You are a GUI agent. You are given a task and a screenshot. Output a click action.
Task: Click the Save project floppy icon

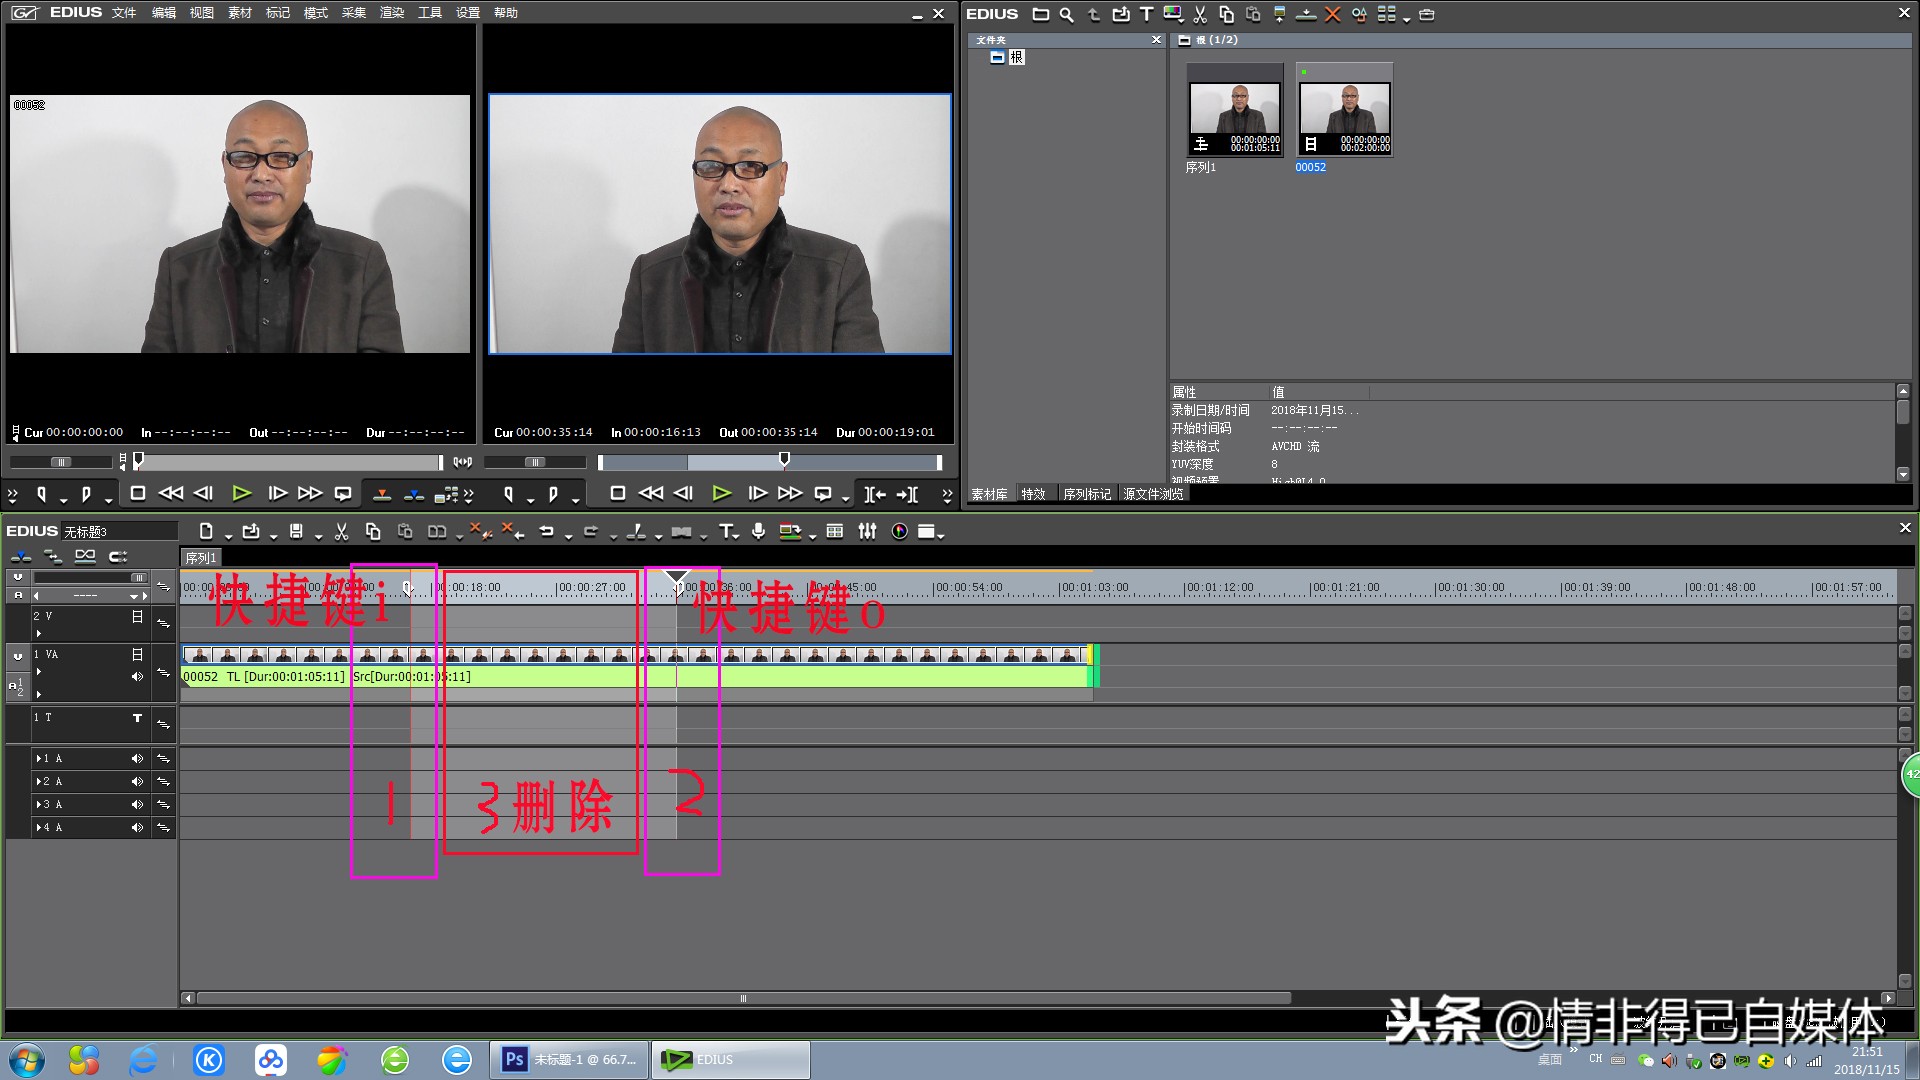pos(296,532)
